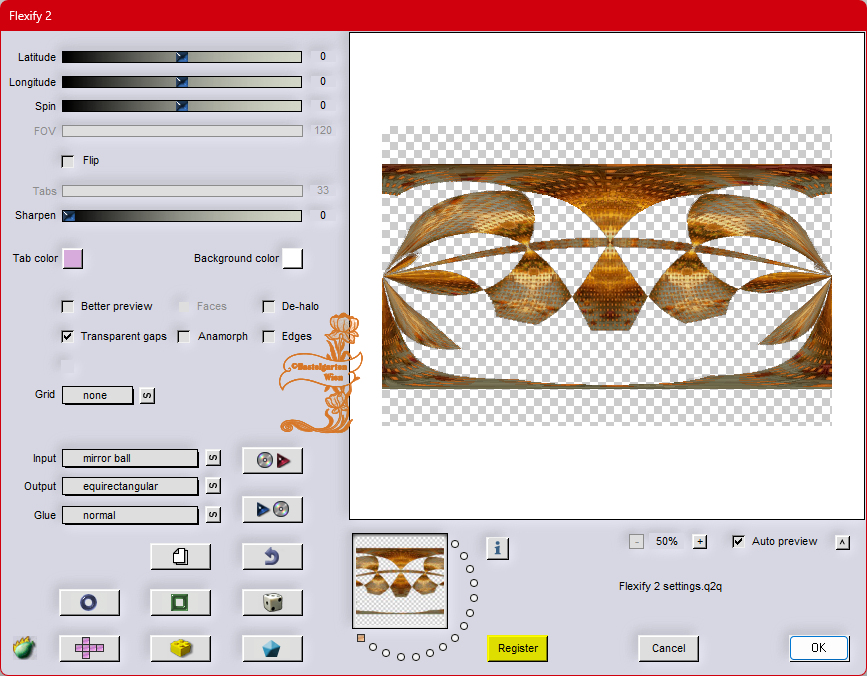Expand the Grid dropdown set to none
Viewport: 867px width, 676px height.
tap(97, 395)
